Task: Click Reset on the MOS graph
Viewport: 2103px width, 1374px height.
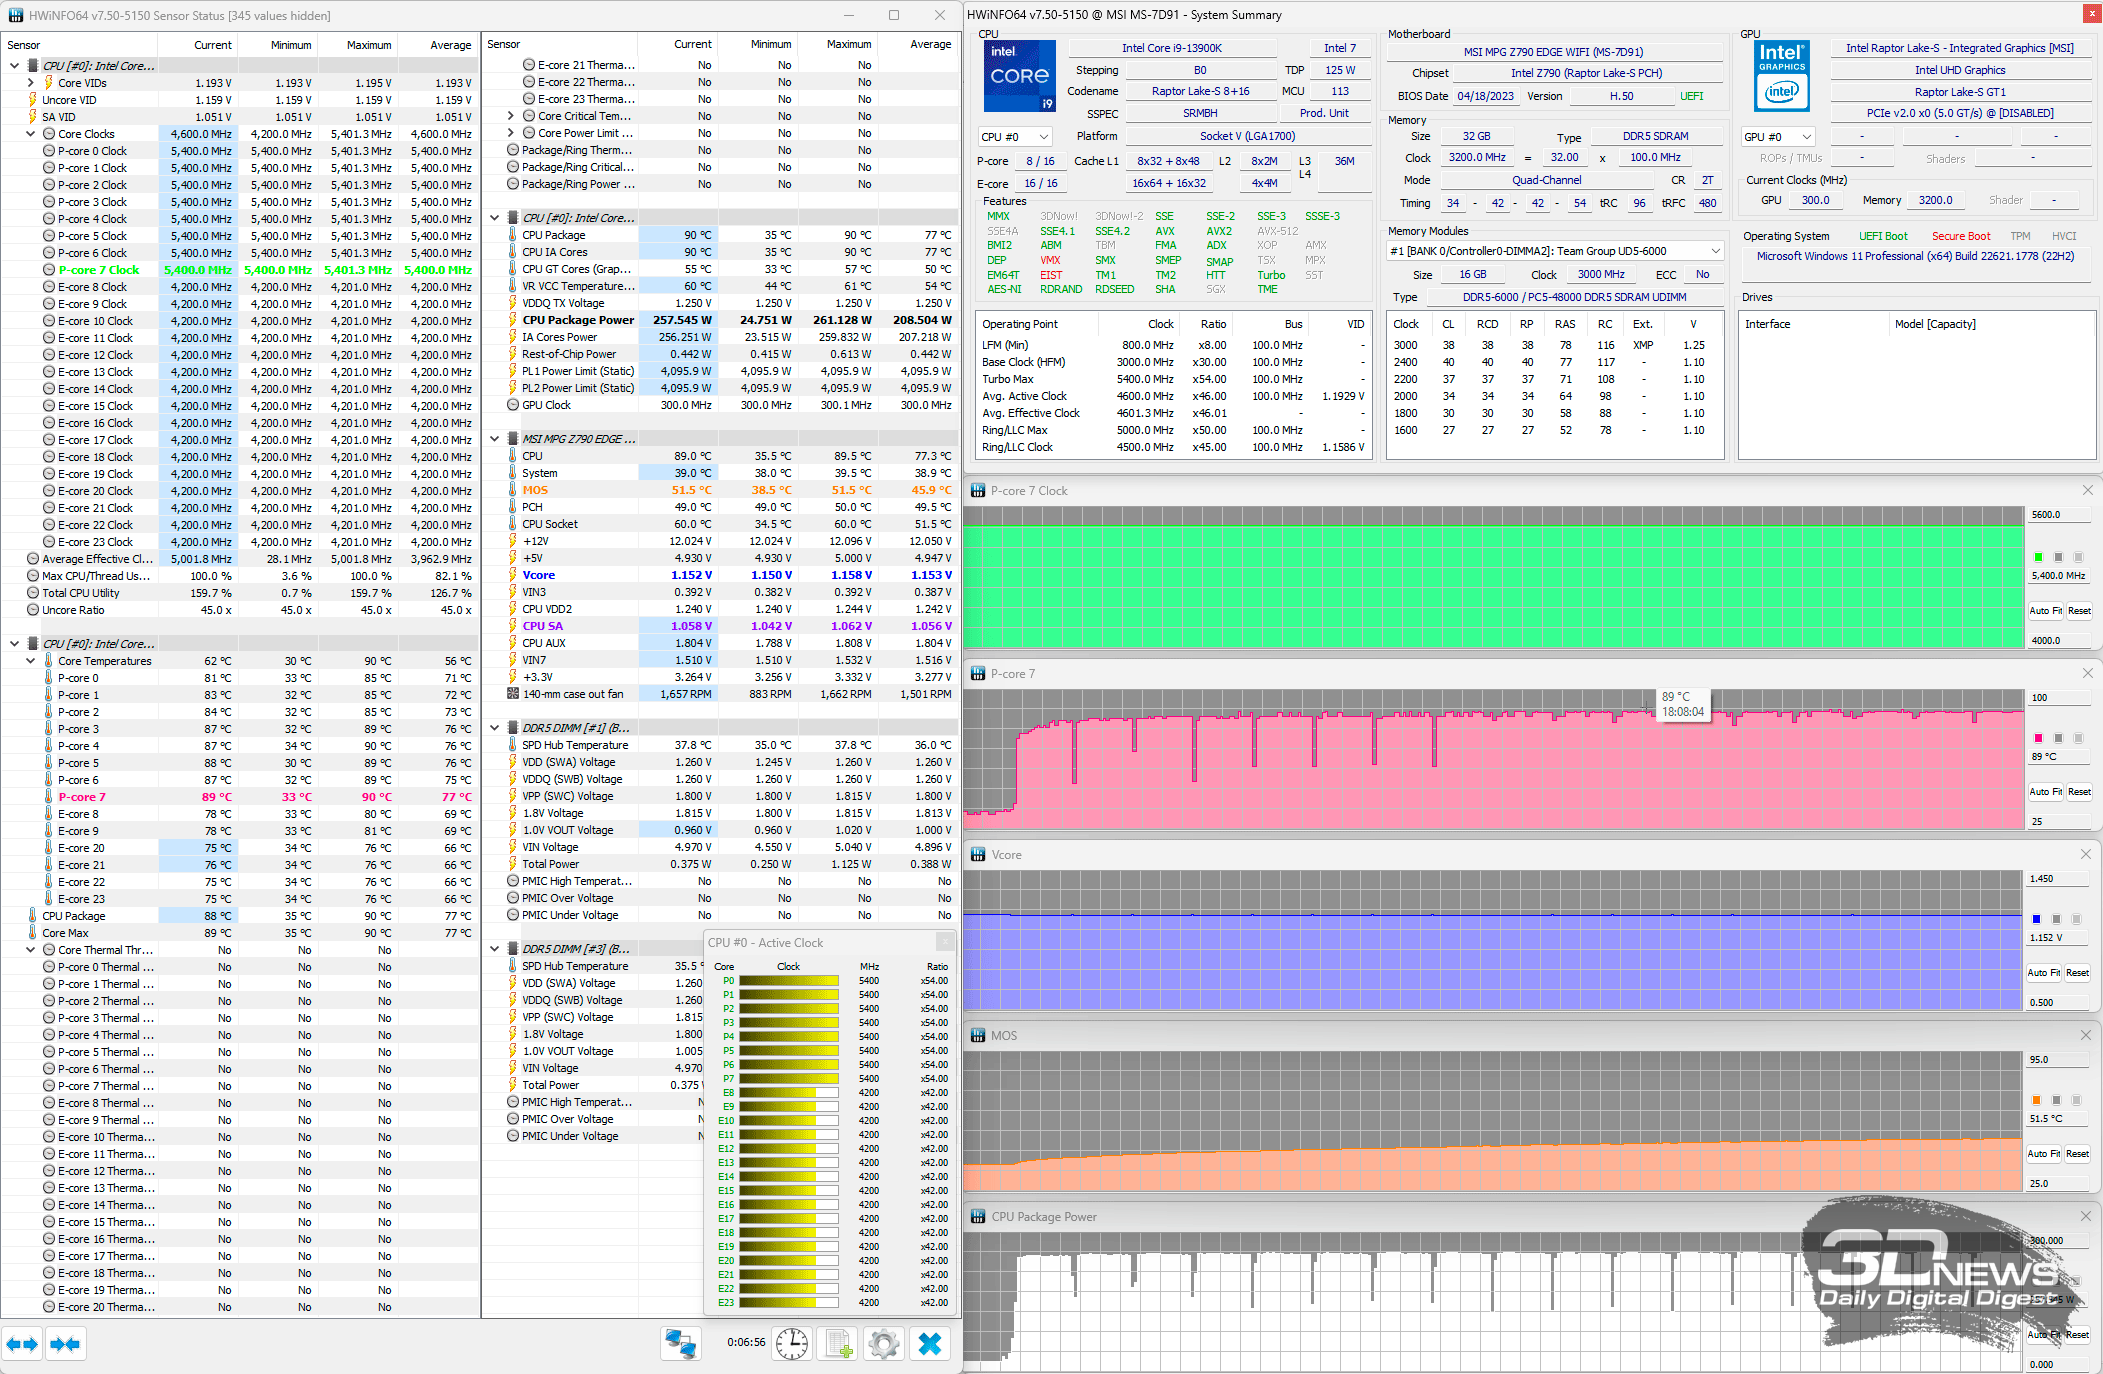Action: click(2077, 1154)
